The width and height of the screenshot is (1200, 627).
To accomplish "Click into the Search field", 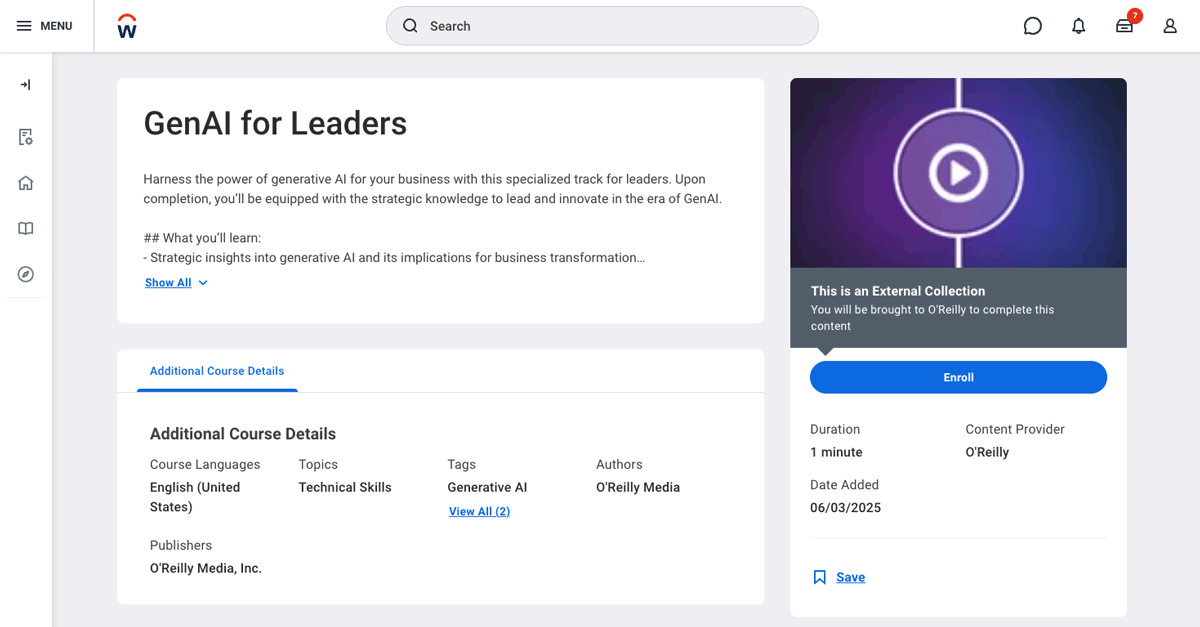I will pos(602,26).
